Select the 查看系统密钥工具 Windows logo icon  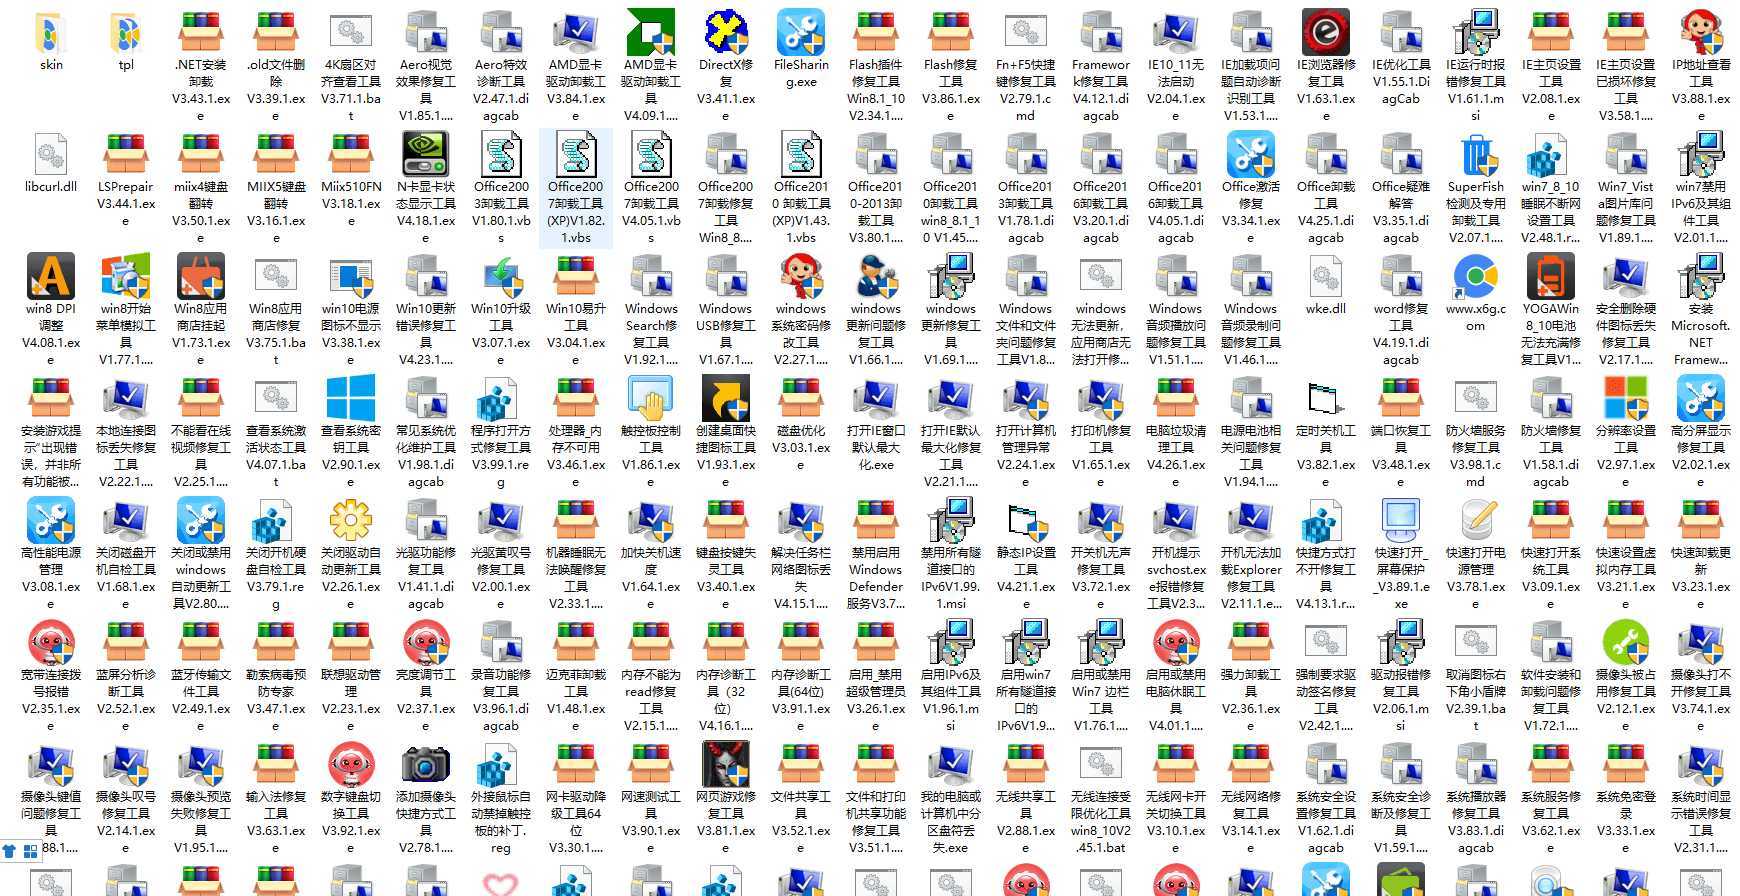tap(351, 399)
